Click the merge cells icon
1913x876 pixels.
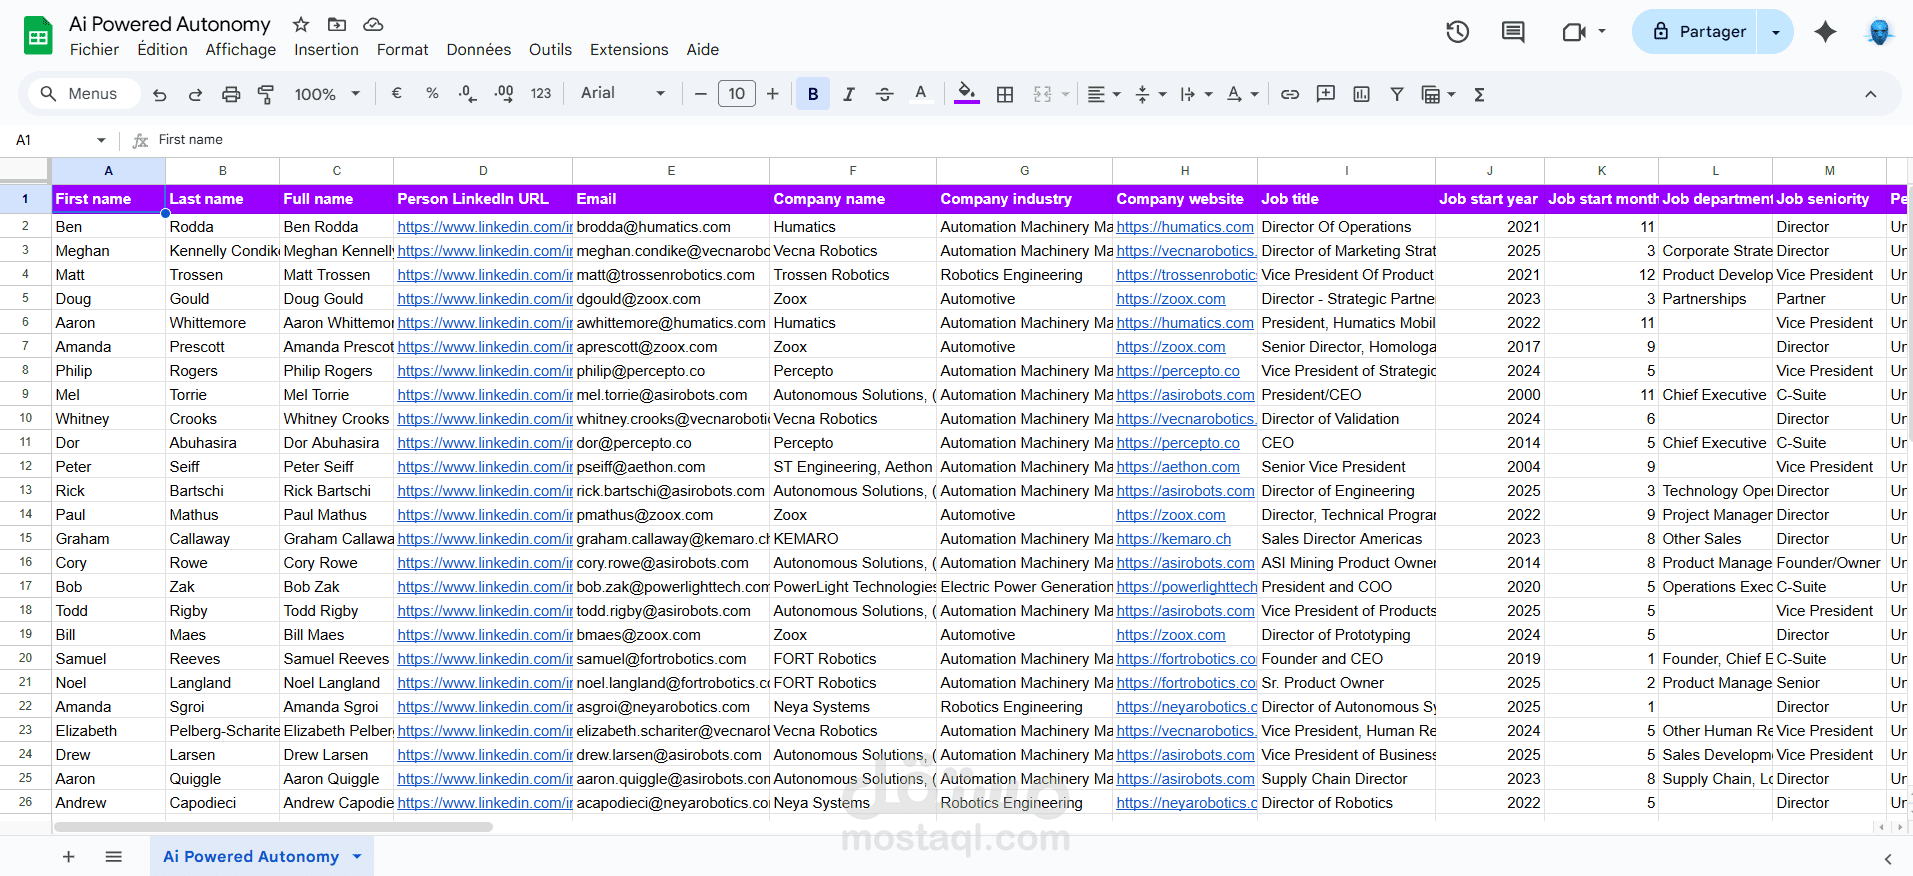pyautogui.click(x=1042, y=94)
